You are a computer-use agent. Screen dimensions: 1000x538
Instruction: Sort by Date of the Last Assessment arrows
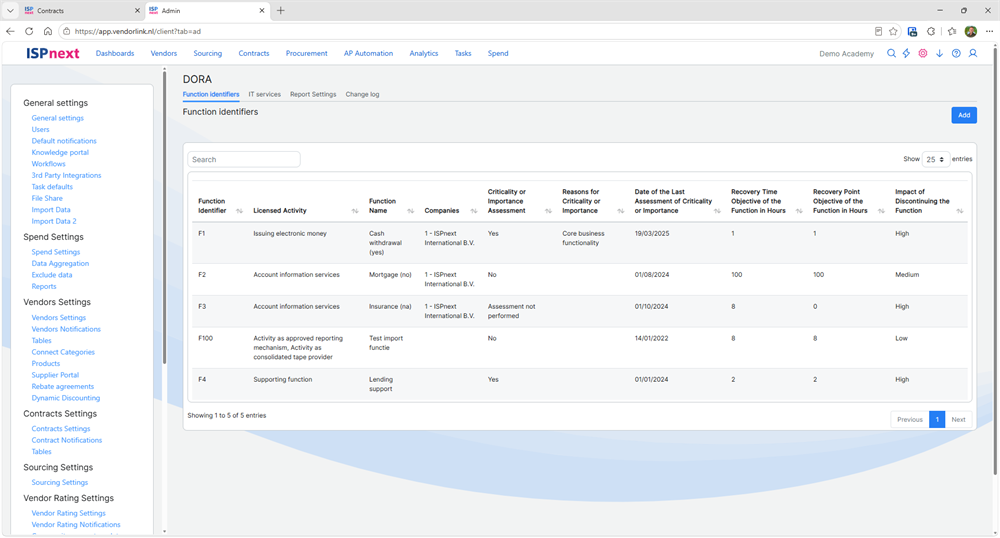[717, 211]
